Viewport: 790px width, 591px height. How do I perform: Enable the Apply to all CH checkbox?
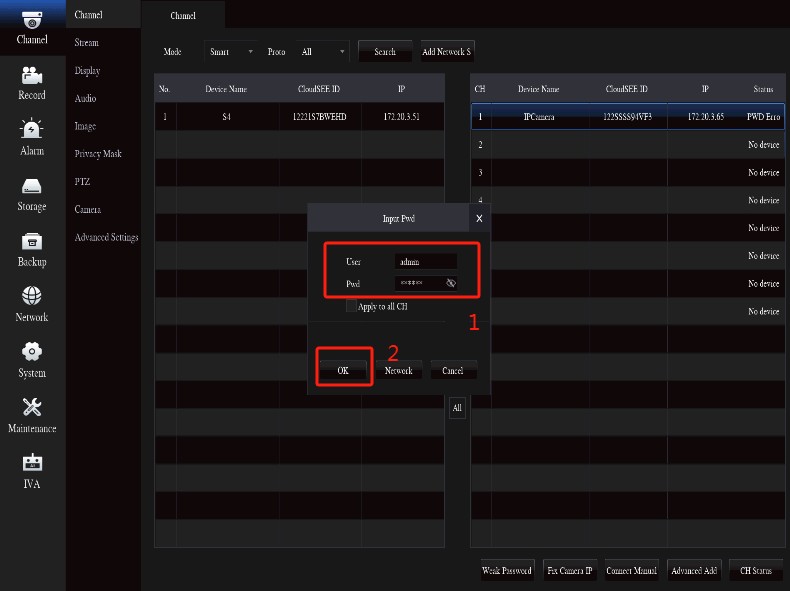(x=351, y=307)
